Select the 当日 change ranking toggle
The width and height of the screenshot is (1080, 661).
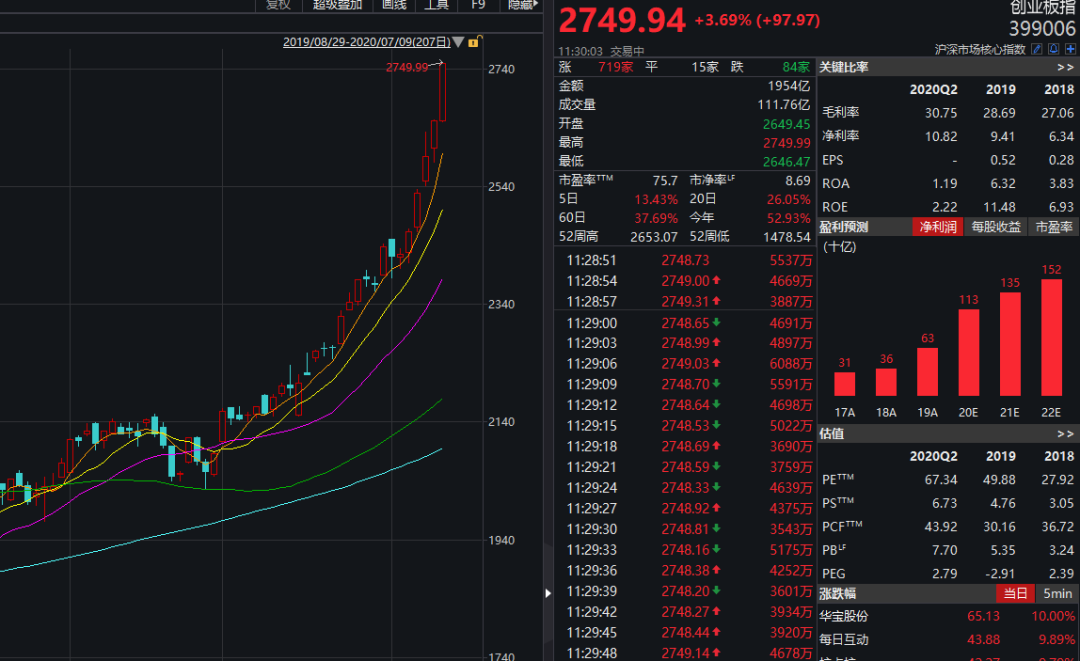1015,594
